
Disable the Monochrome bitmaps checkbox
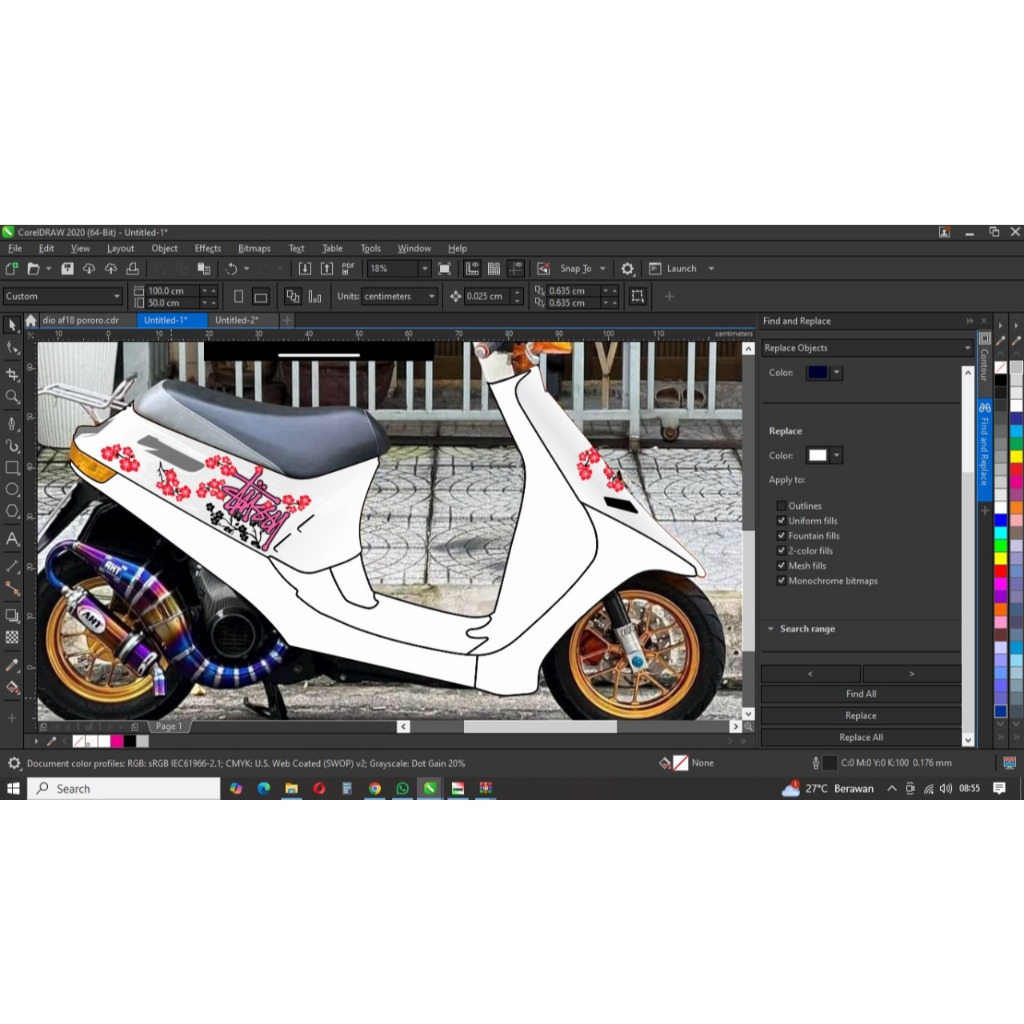click(782, 580)
